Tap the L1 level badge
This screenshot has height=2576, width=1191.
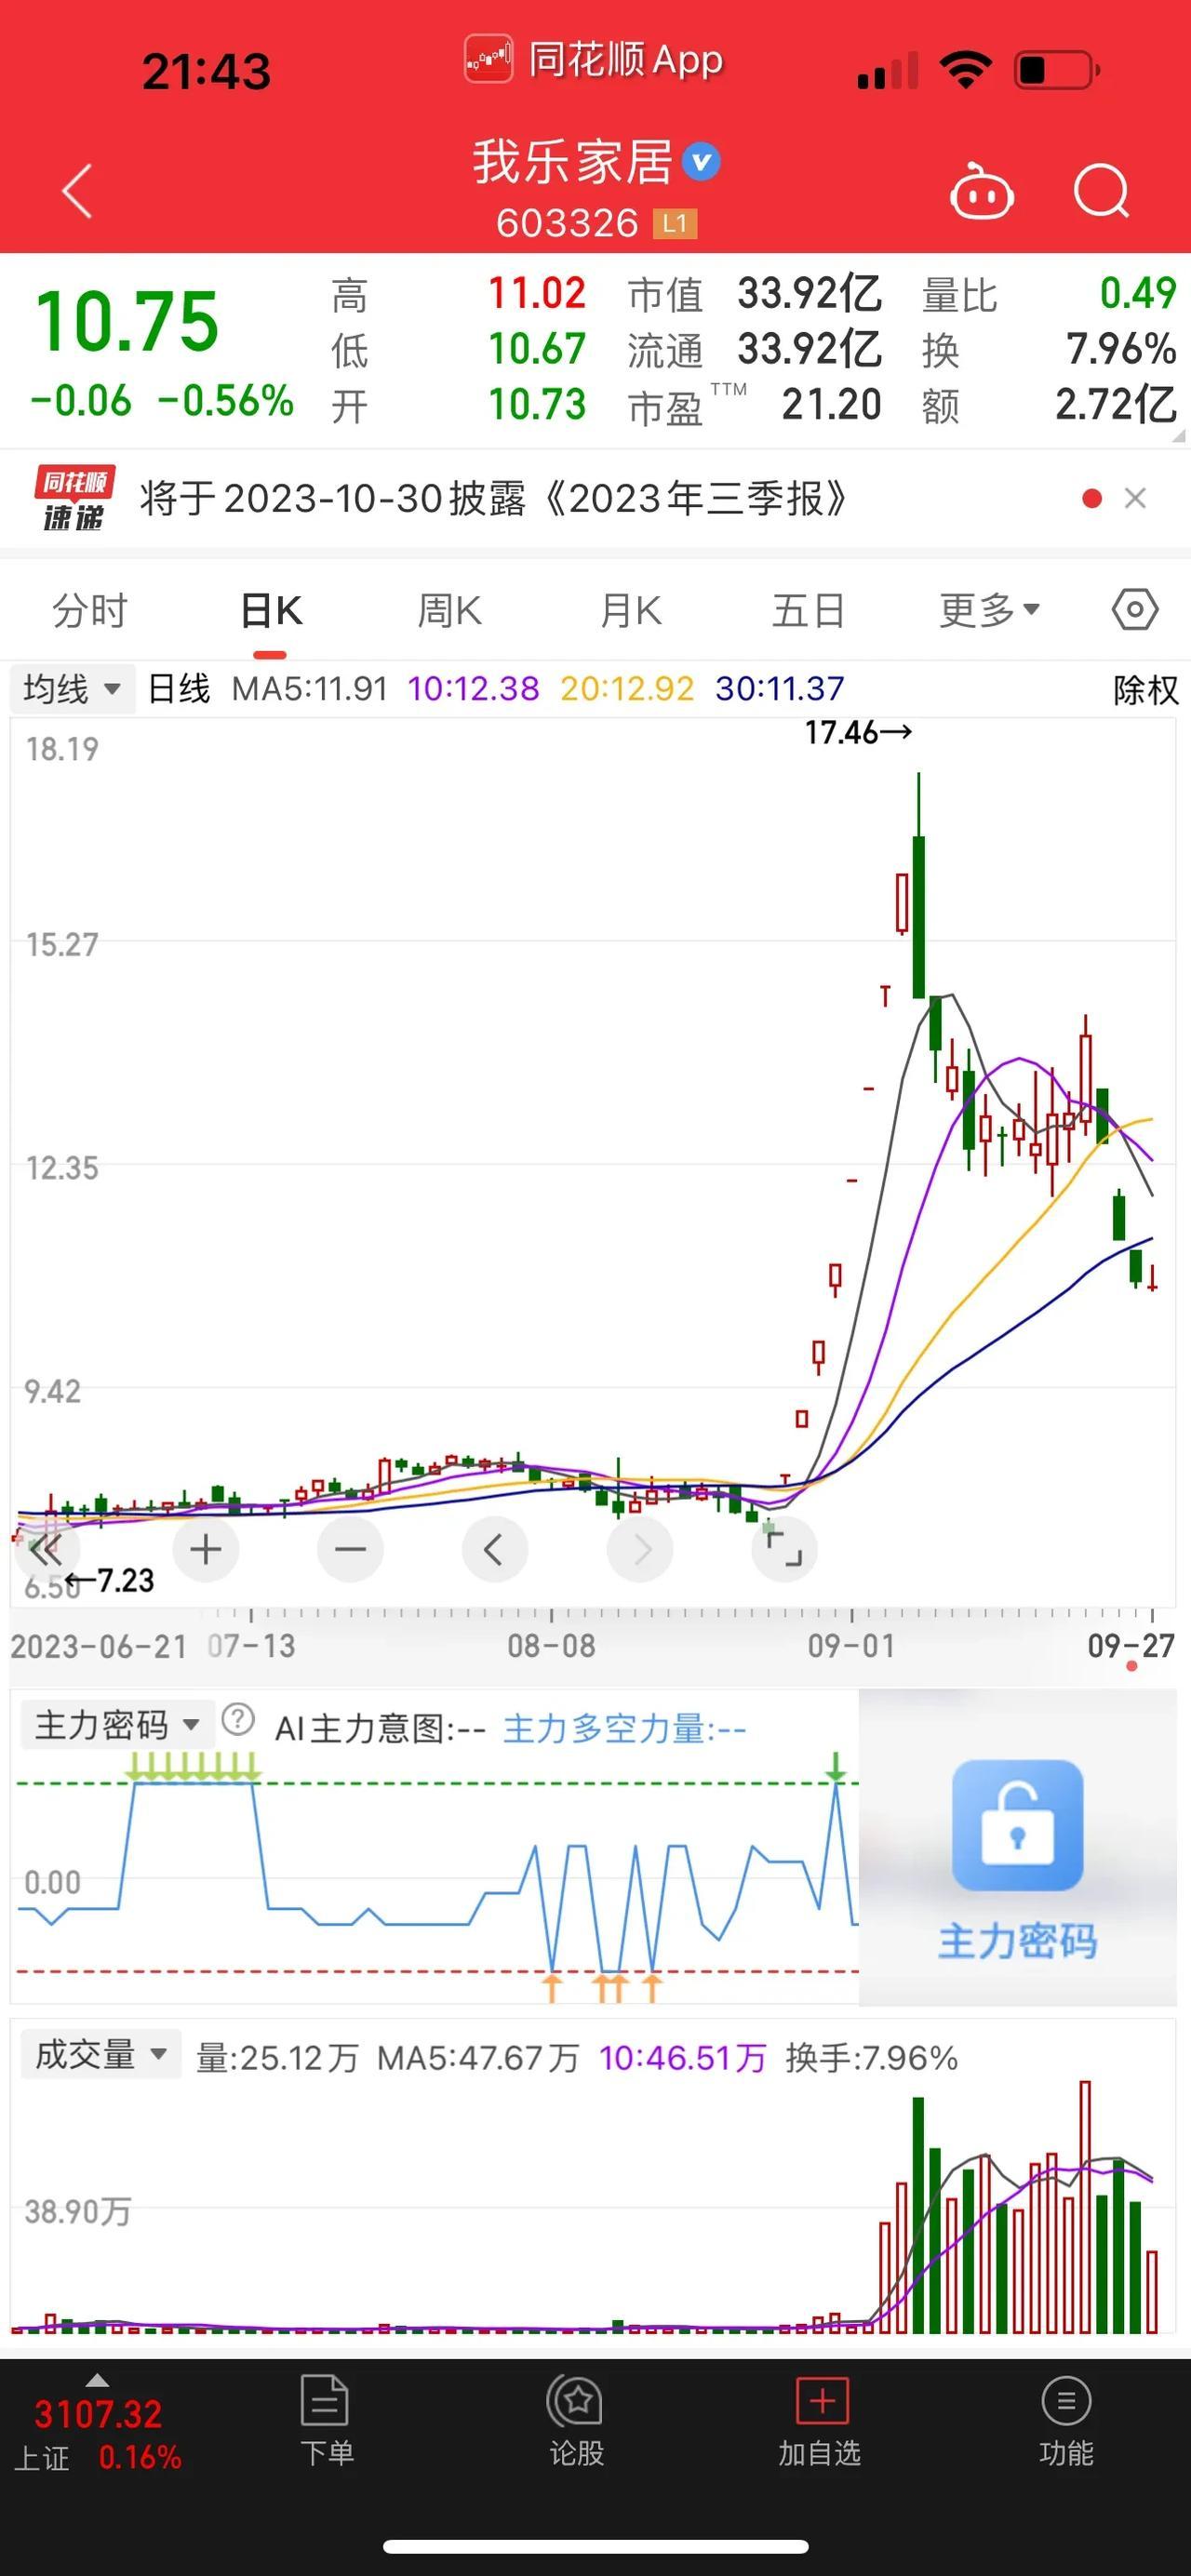674,223
